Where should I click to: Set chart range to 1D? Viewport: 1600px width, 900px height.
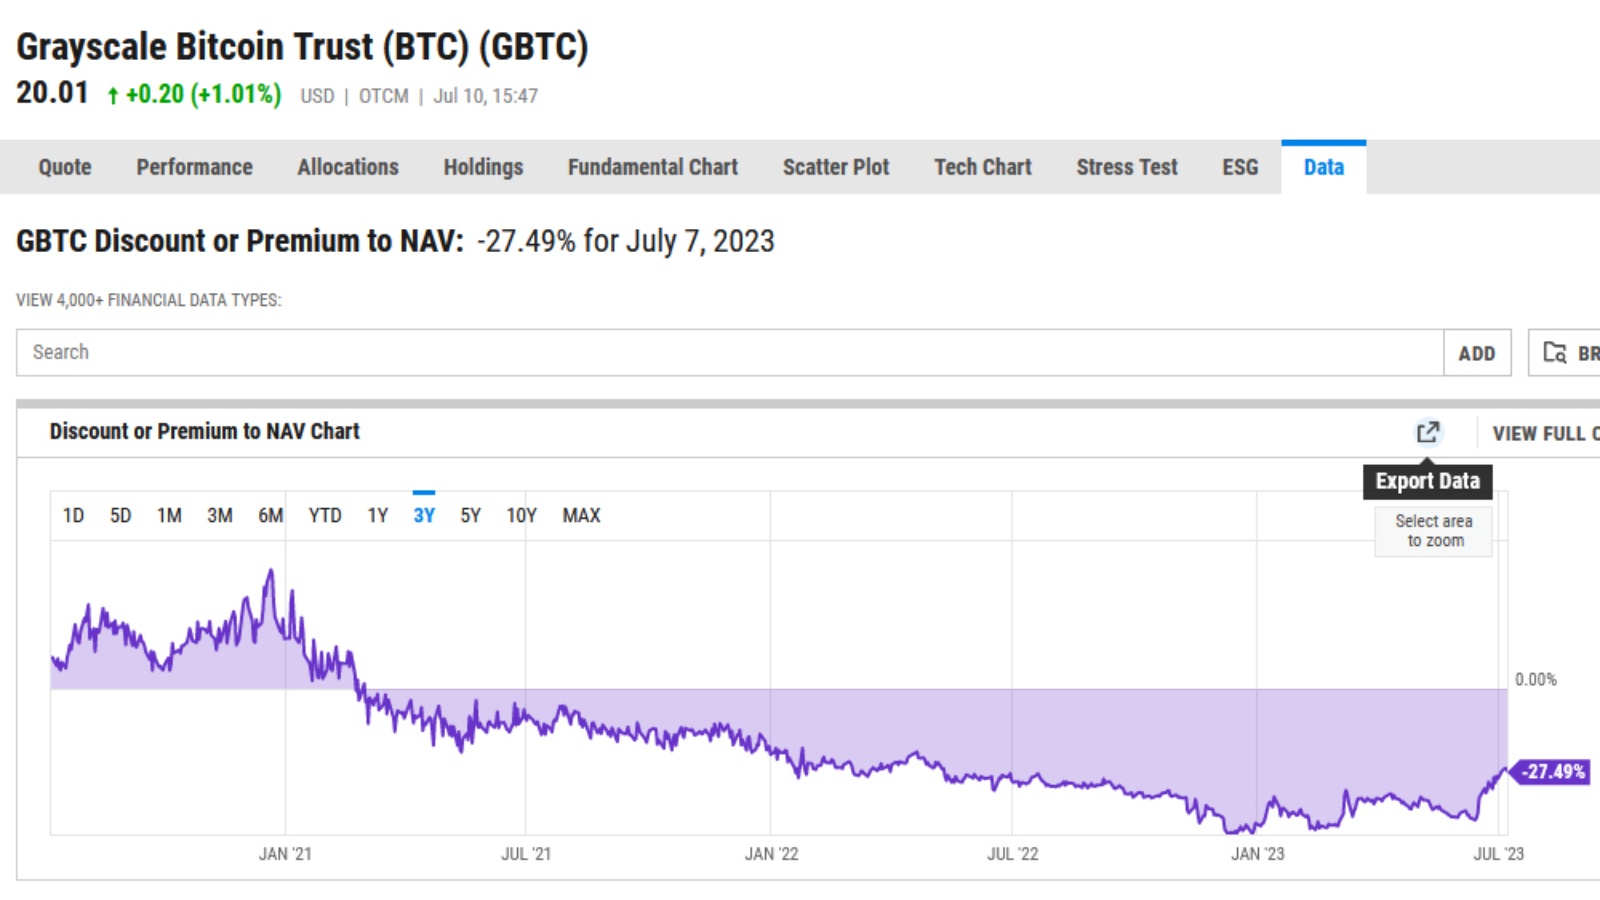click(73, 515)
